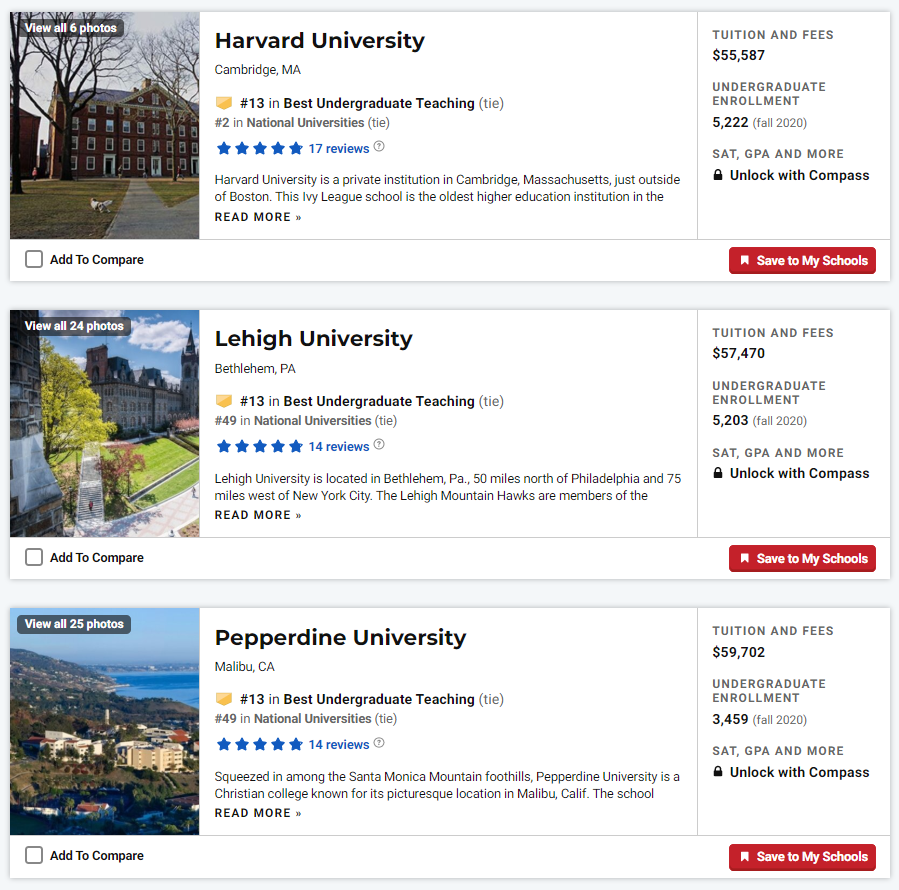Click the lock icon in Lehigh's Unlock with Compass
The height and width of the screenshot is (890, 899).
click(718, 473)
